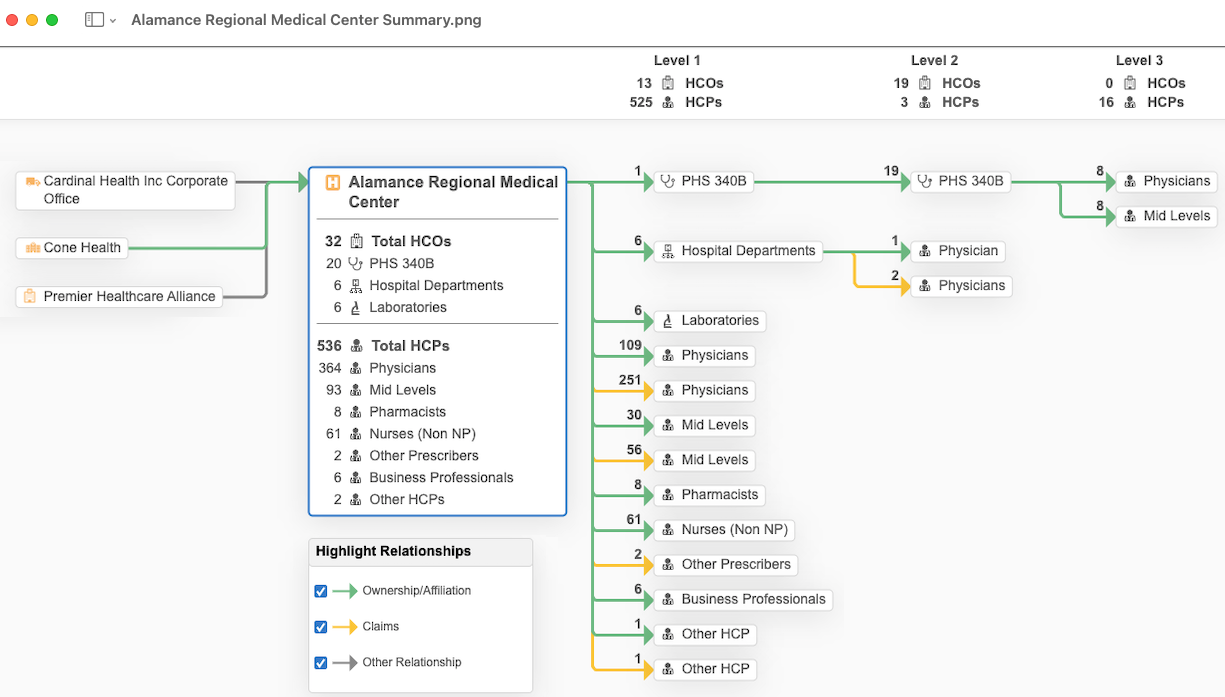Click the Total HCPs row in summary card
Screen dimensions: 1225x697
410,346
